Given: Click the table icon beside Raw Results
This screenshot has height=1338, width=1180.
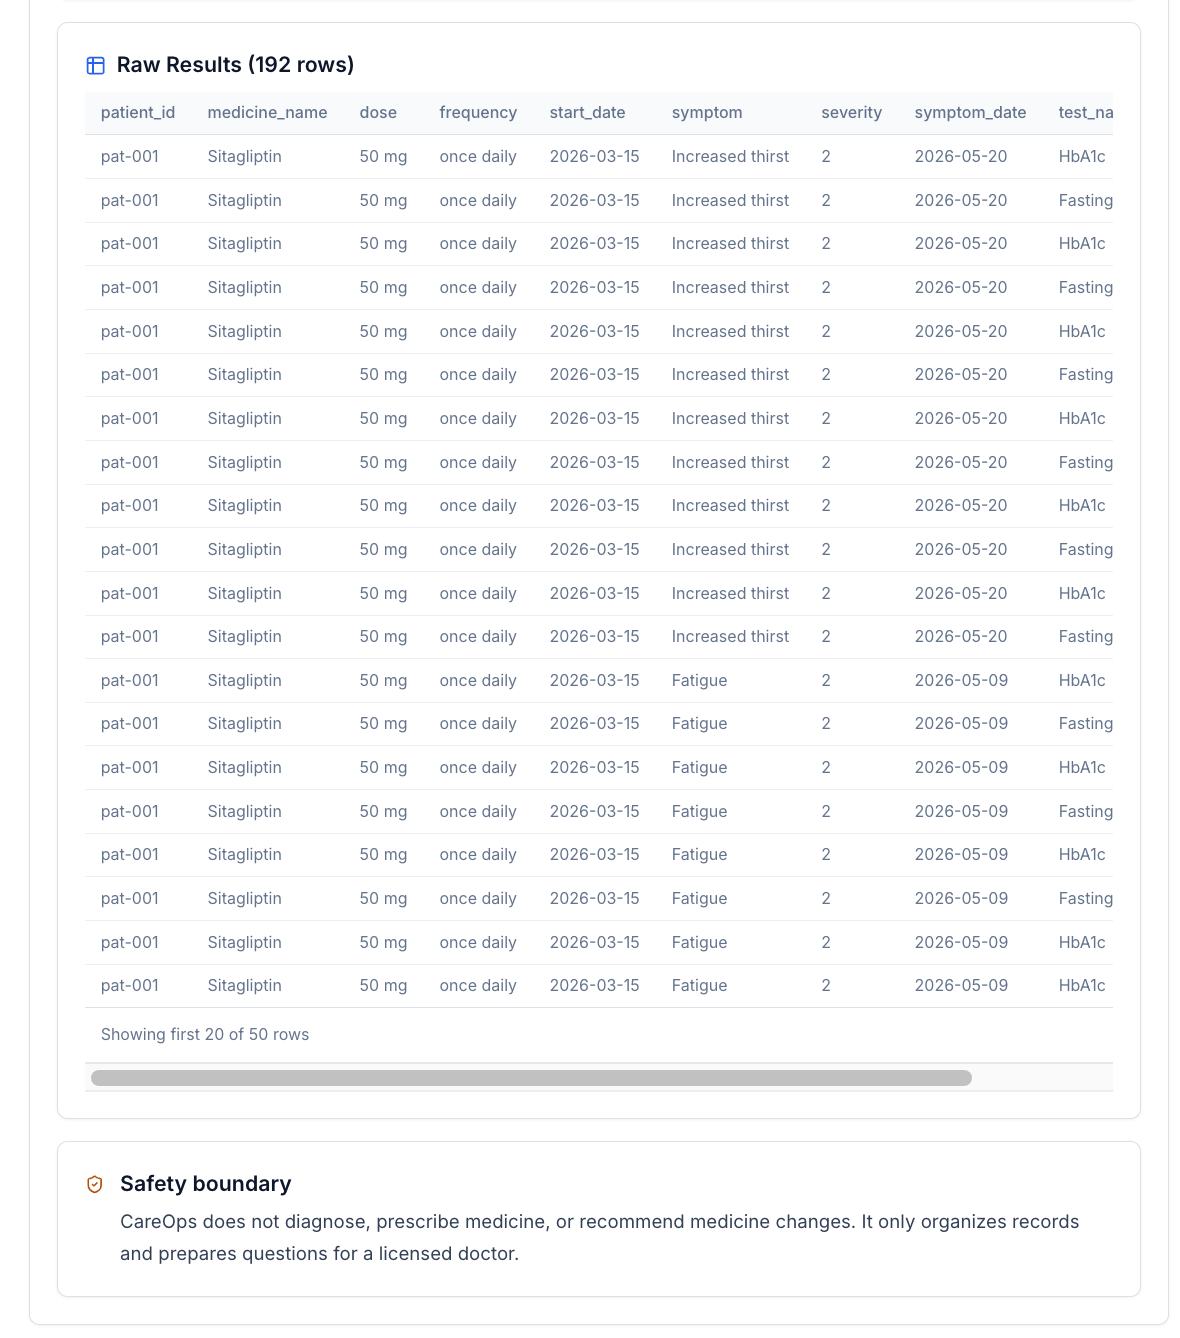Looking at the screenshot, I should click(x=96, y=66).
